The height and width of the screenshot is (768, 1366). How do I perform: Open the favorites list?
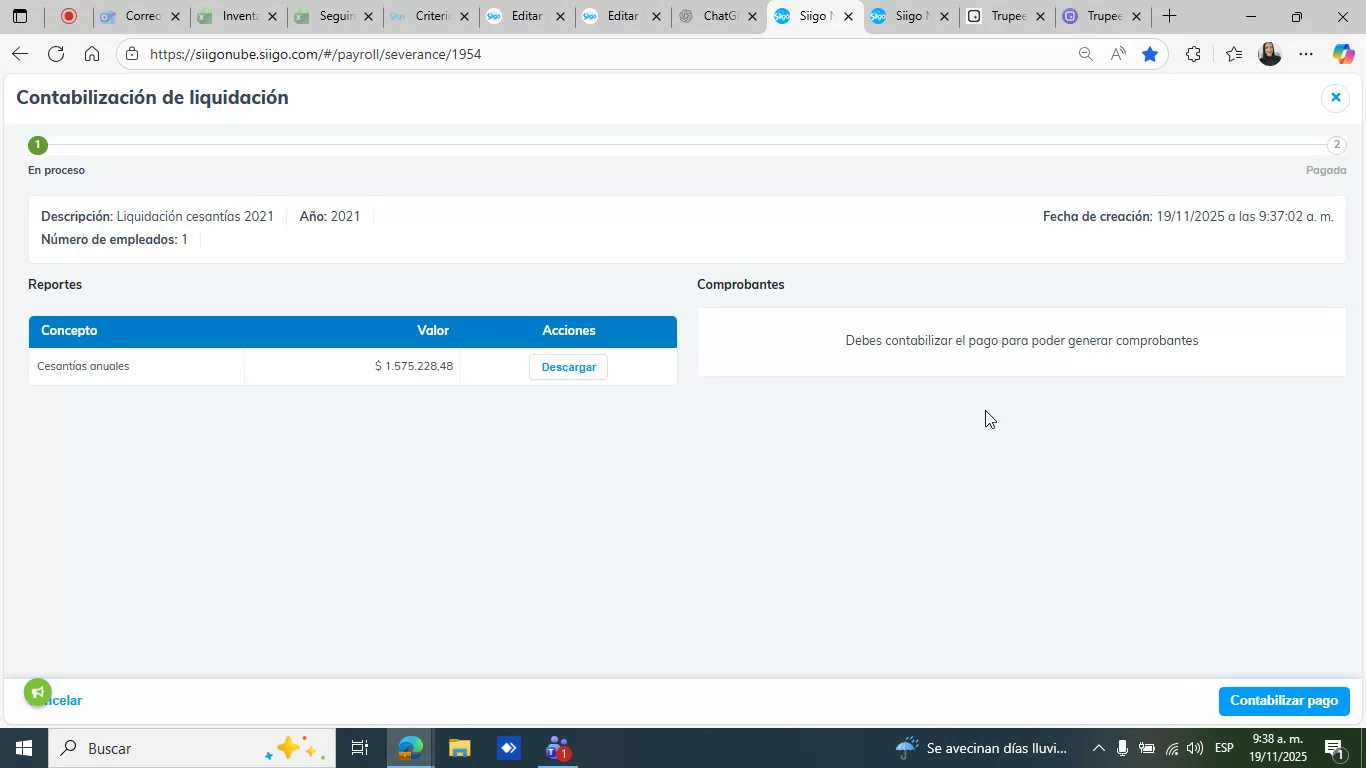[x=1234, y=54]
